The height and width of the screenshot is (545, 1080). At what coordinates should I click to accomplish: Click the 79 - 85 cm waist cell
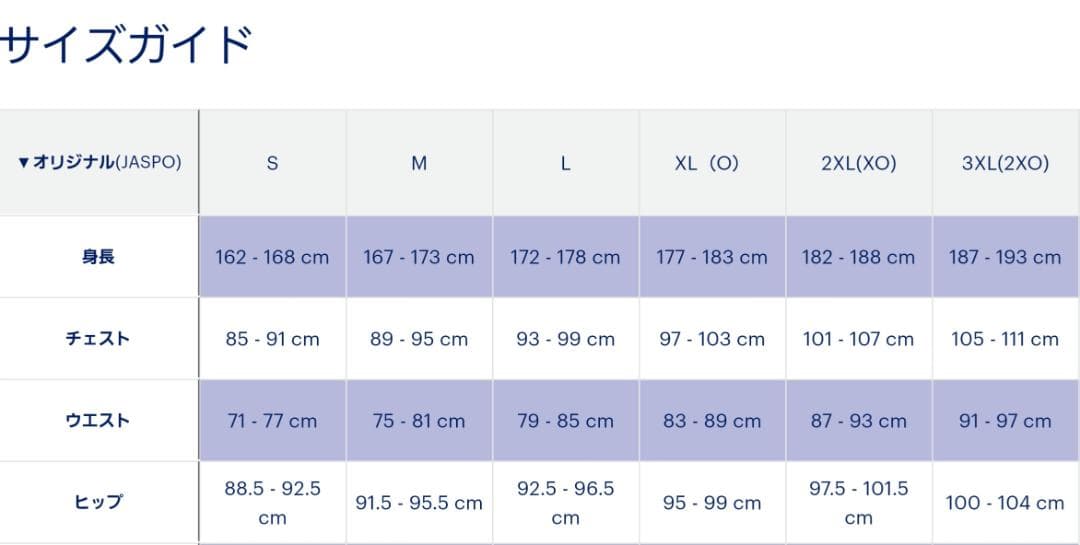(566, 421)
